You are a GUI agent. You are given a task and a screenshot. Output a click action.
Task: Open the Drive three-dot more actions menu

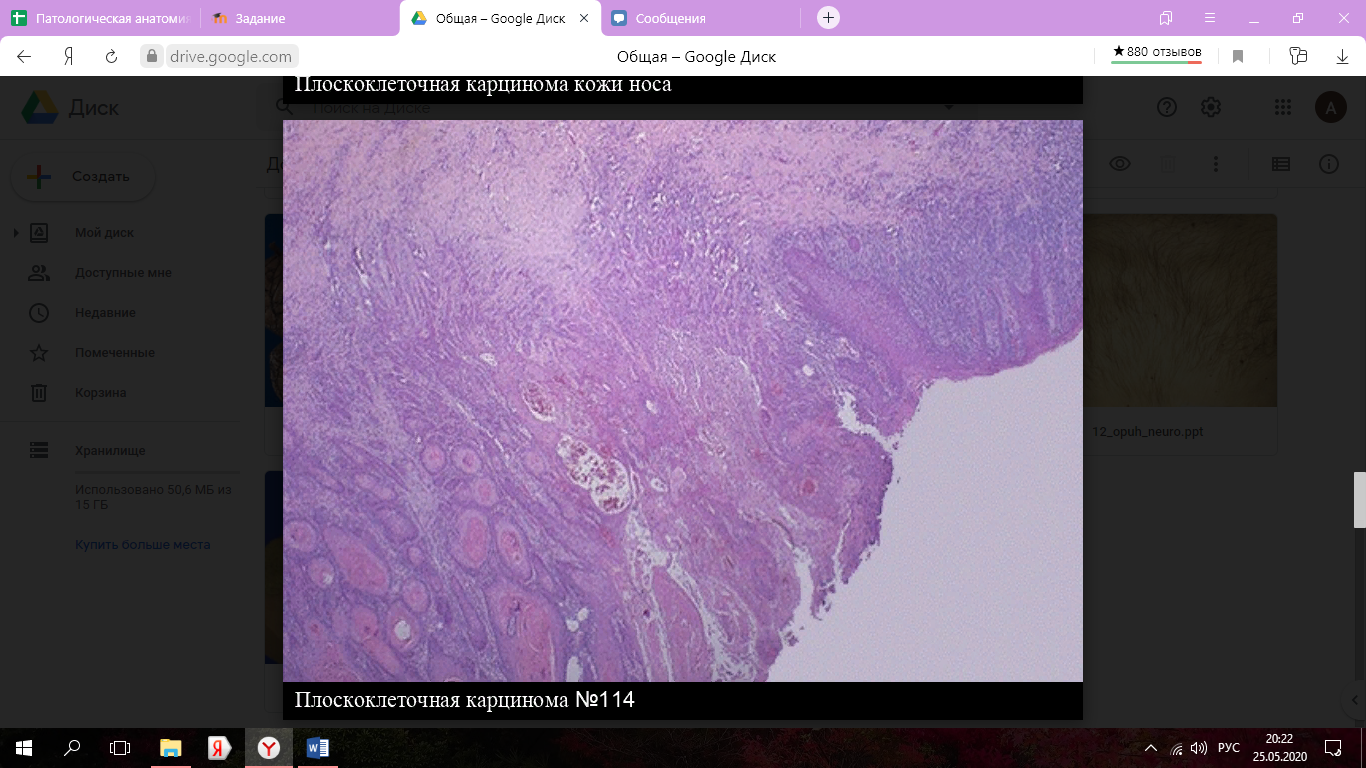tap(1216, 164)
